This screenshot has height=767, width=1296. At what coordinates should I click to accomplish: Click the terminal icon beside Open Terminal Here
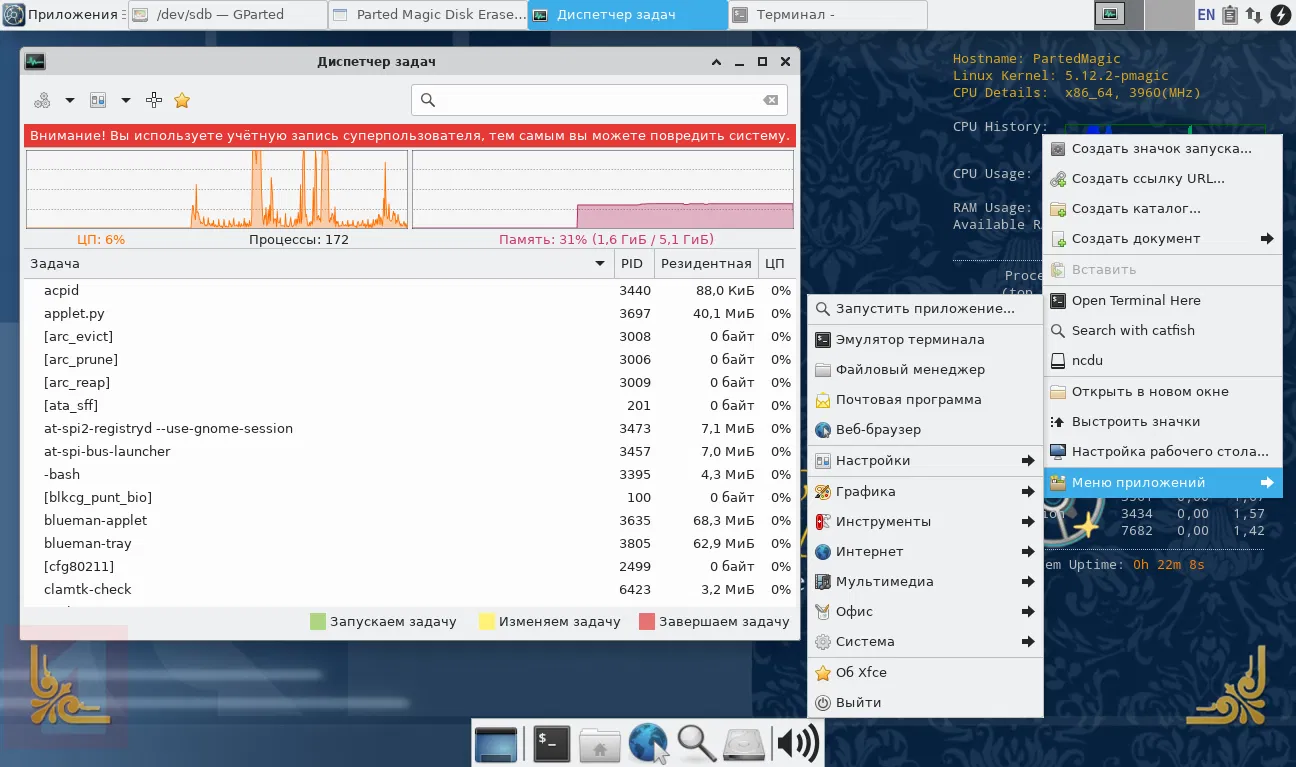(x=1058, y=300)
